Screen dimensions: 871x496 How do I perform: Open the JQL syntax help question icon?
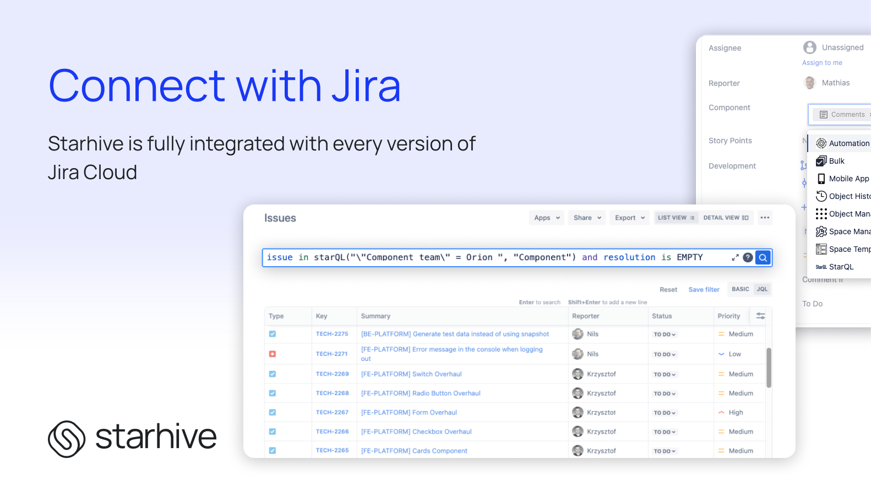tap(748, 258)
